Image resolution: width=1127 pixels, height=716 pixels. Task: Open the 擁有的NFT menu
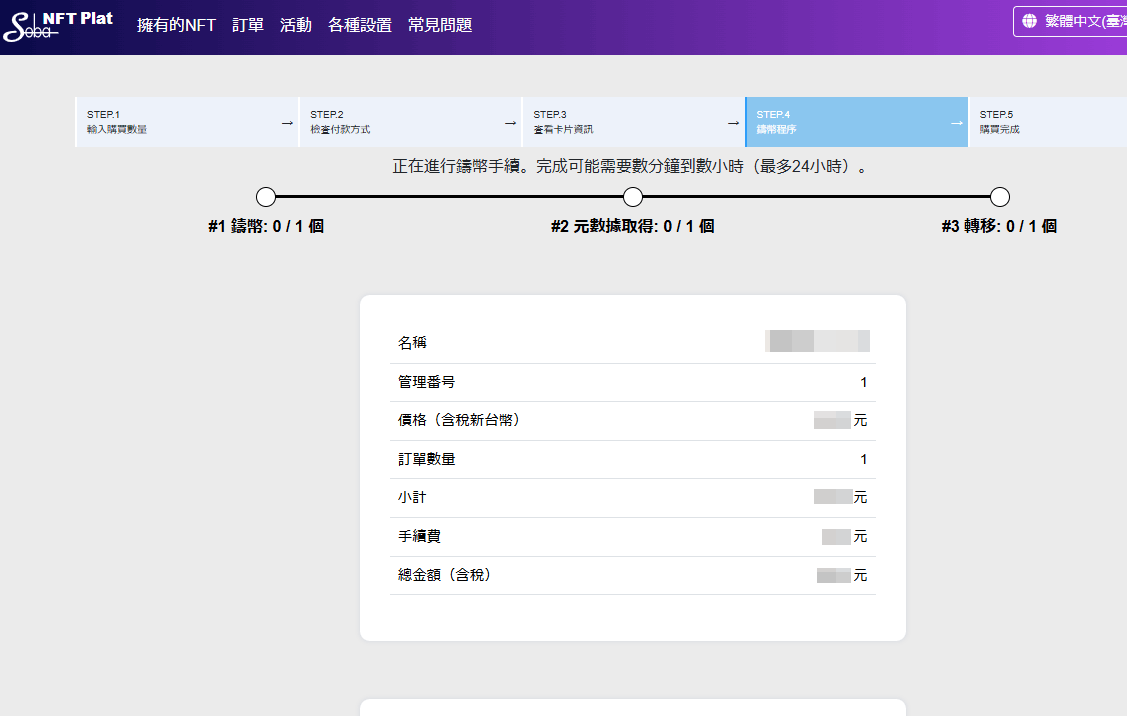click(x=176, y=25)
